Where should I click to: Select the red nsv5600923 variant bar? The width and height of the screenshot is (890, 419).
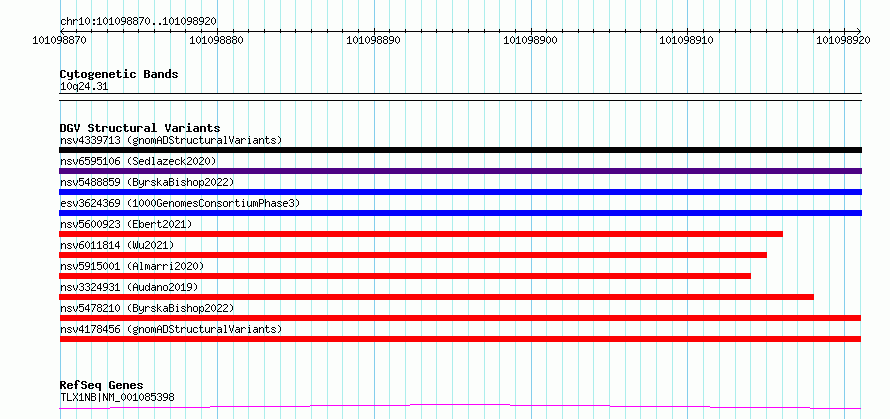421,234
